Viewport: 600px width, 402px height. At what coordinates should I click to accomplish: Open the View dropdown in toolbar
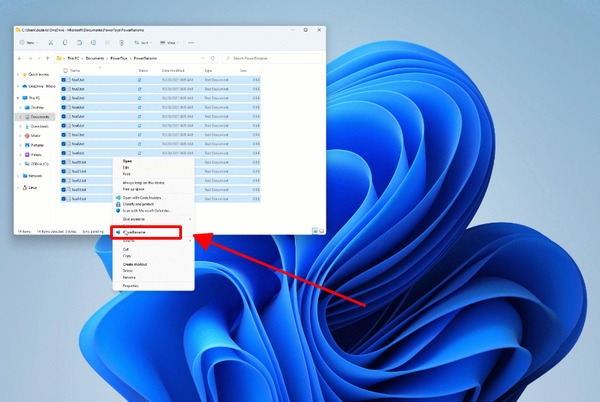pyautogui.click(x=170, y=43)
